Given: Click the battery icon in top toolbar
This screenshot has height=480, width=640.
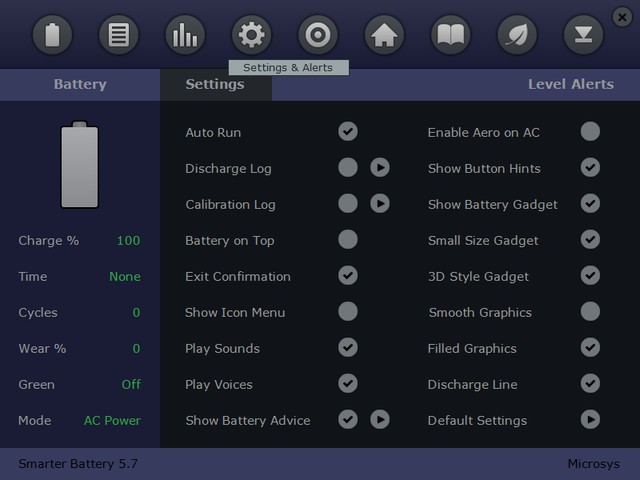Looking at the screenshot, I should coord(53,36).
